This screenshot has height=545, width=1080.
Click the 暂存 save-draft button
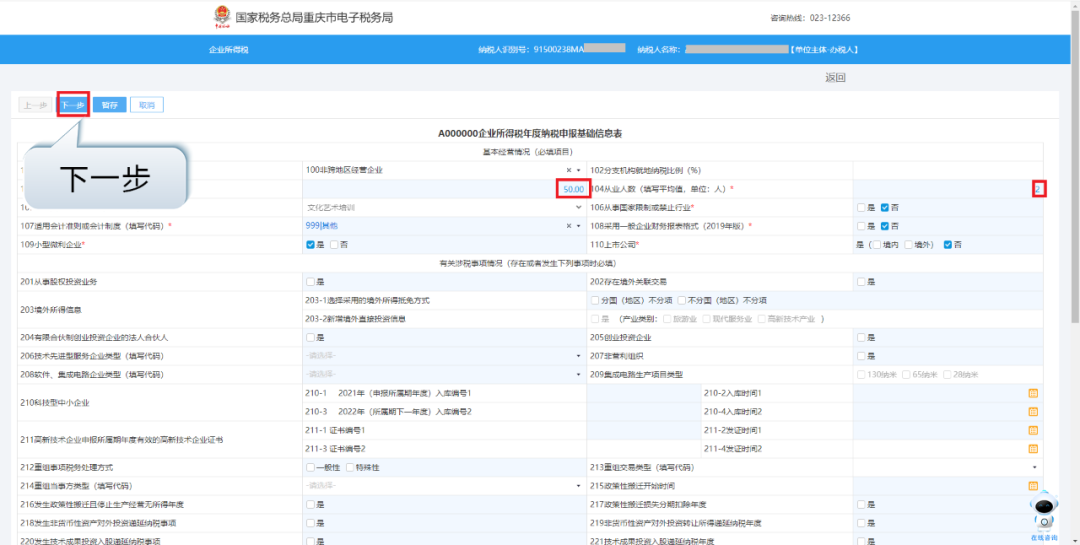110,105
